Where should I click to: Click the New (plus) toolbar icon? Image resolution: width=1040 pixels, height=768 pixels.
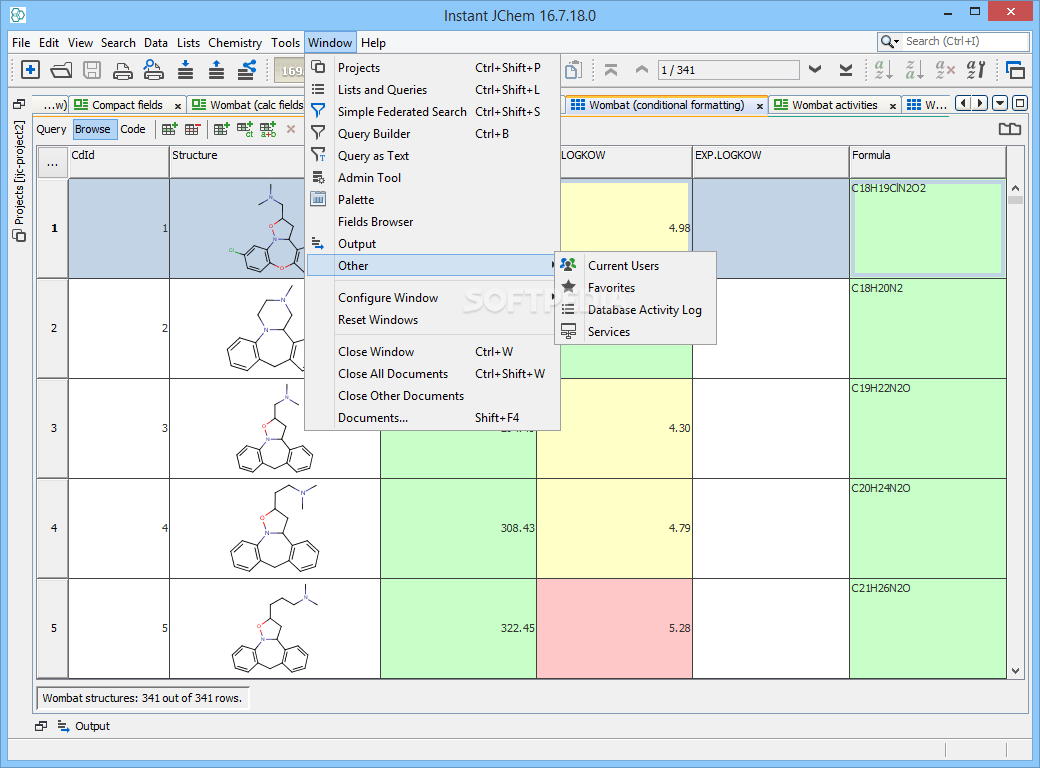(30, 70)
